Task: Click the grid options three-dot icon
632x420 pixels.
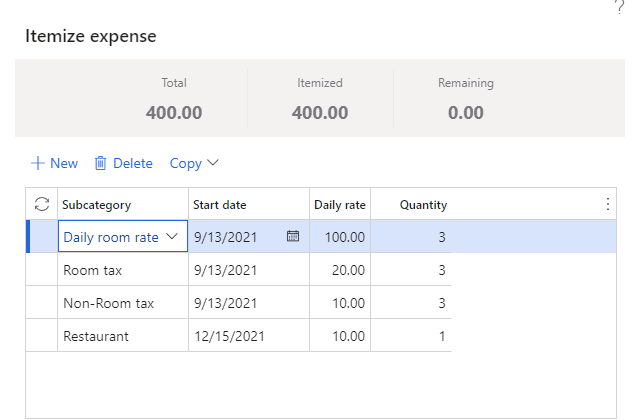Action: pos(607,204)
